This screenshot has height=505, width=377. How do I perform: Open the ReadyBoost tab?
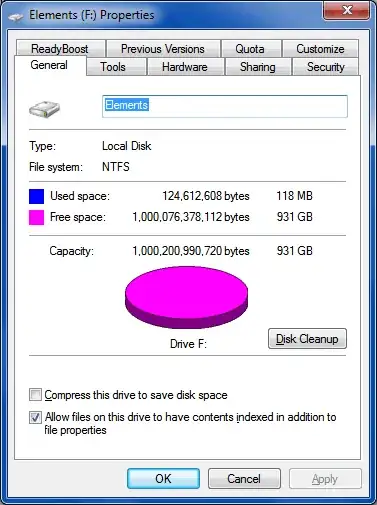click(x=60, y=49)
